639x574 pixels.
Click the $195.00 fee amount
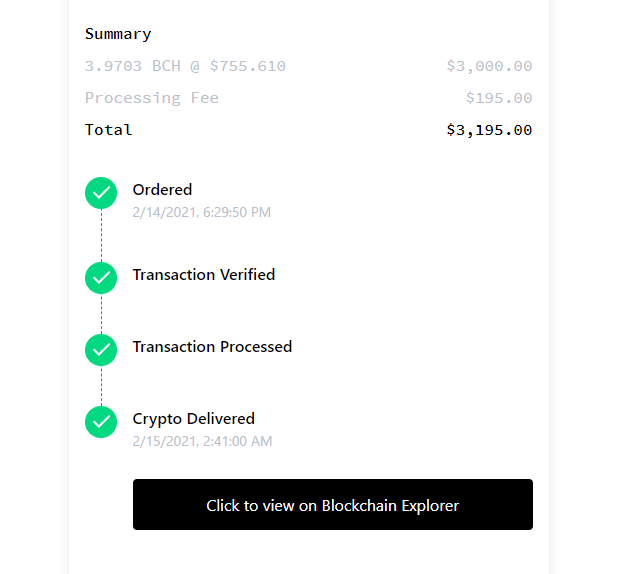[x=499, y=98]
